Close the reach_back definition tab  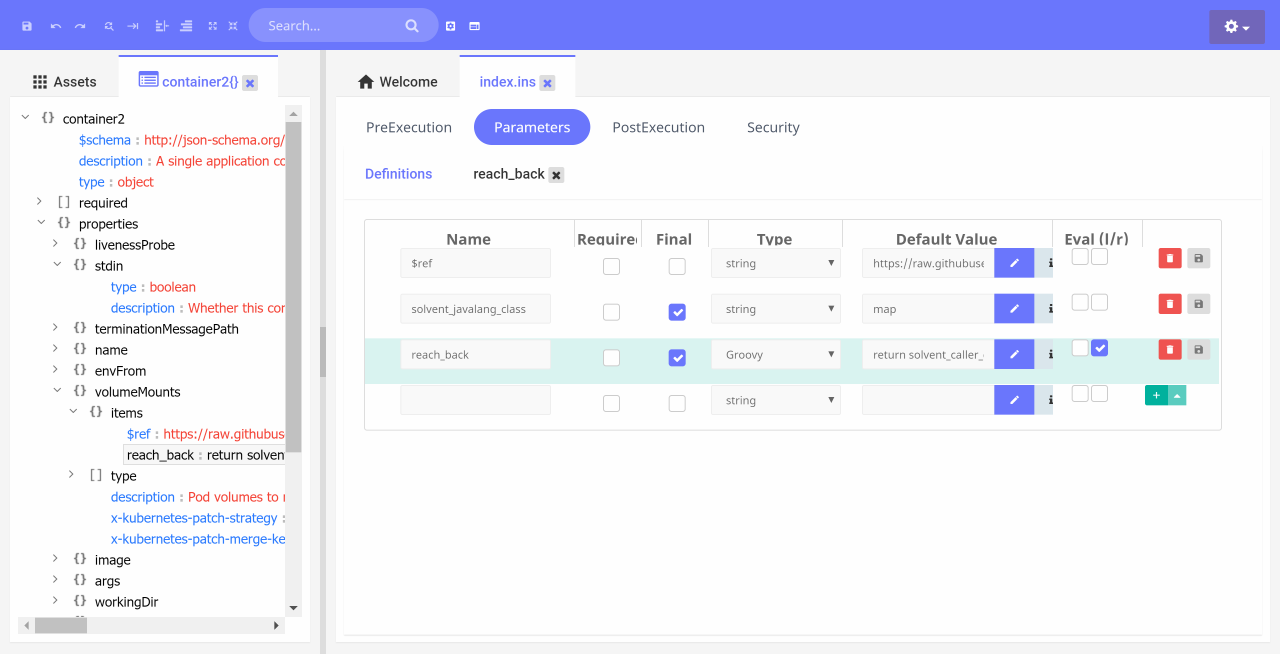click(557, 175)
